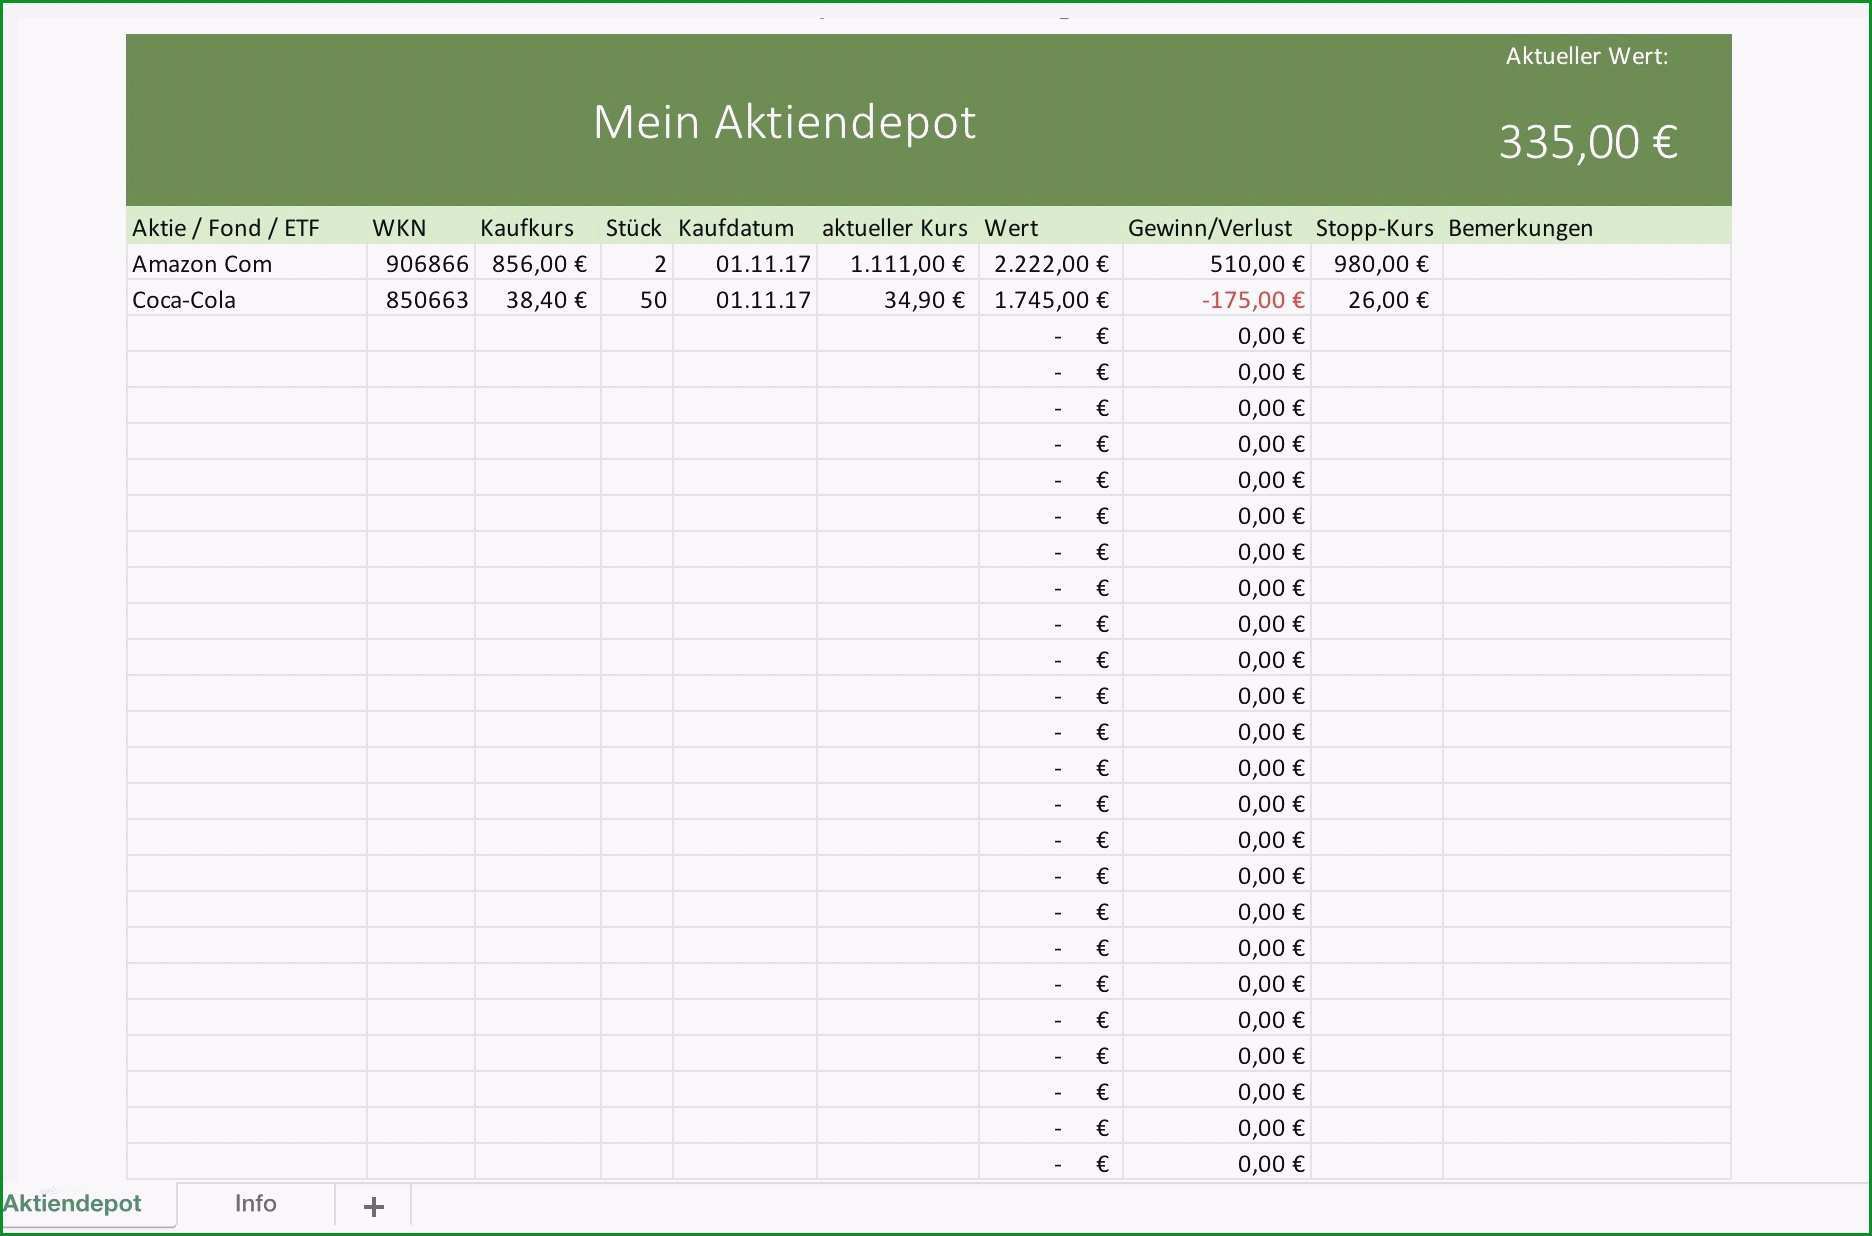Click the Aktie / Fond / ETF header
The width and height of the screenshot is (1872, 1236).
point(246,227)
